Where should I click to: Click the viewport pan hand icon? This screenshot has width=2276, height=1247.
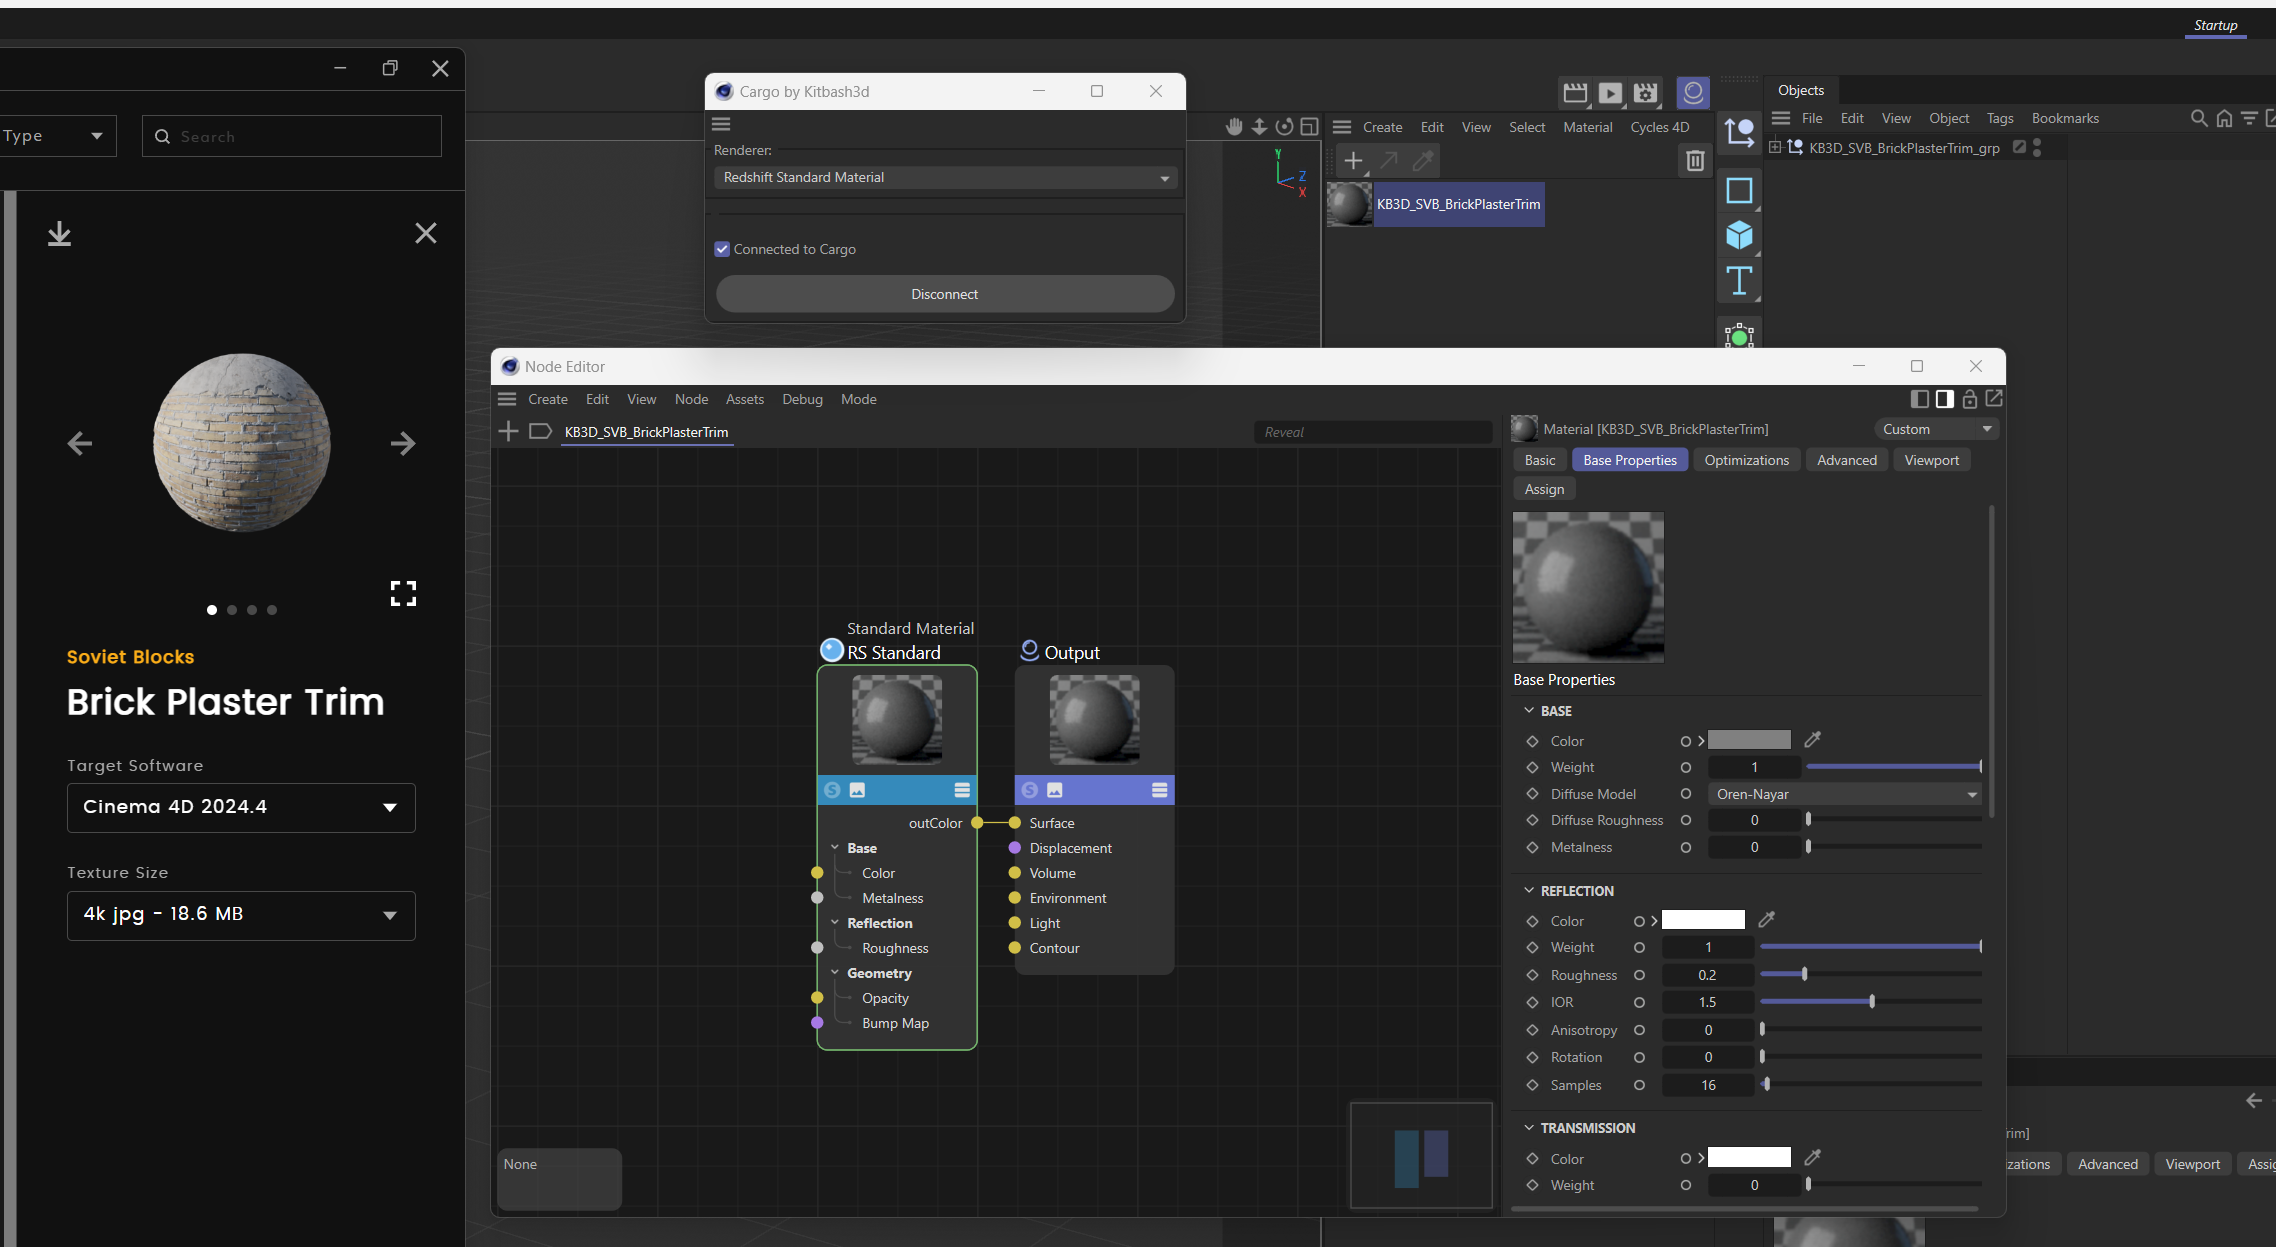point(1235,126)
